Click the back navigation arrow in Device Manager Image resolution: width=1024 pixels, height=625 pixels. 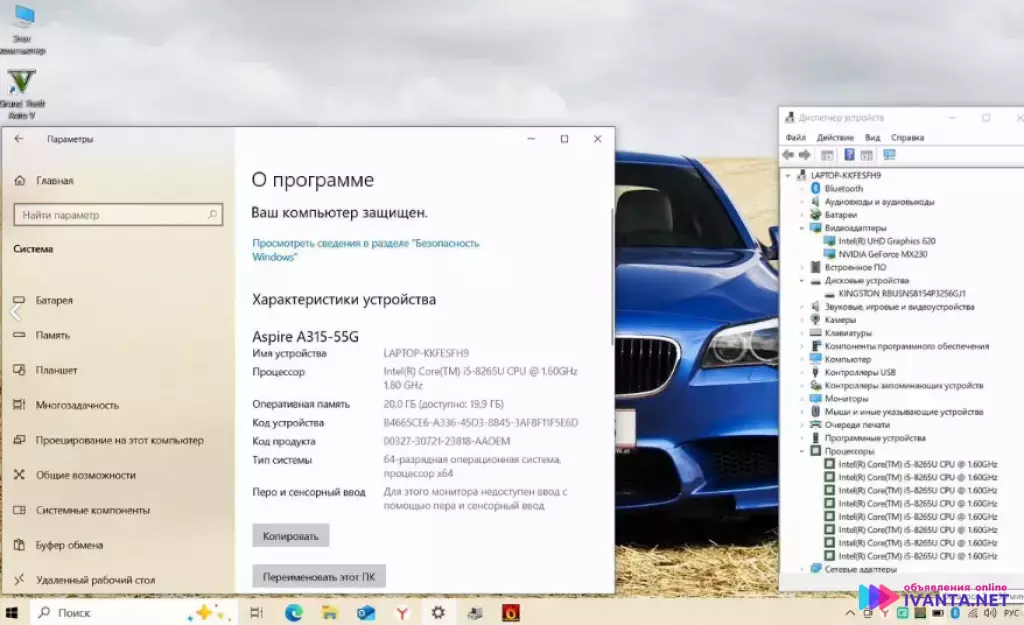788,154
